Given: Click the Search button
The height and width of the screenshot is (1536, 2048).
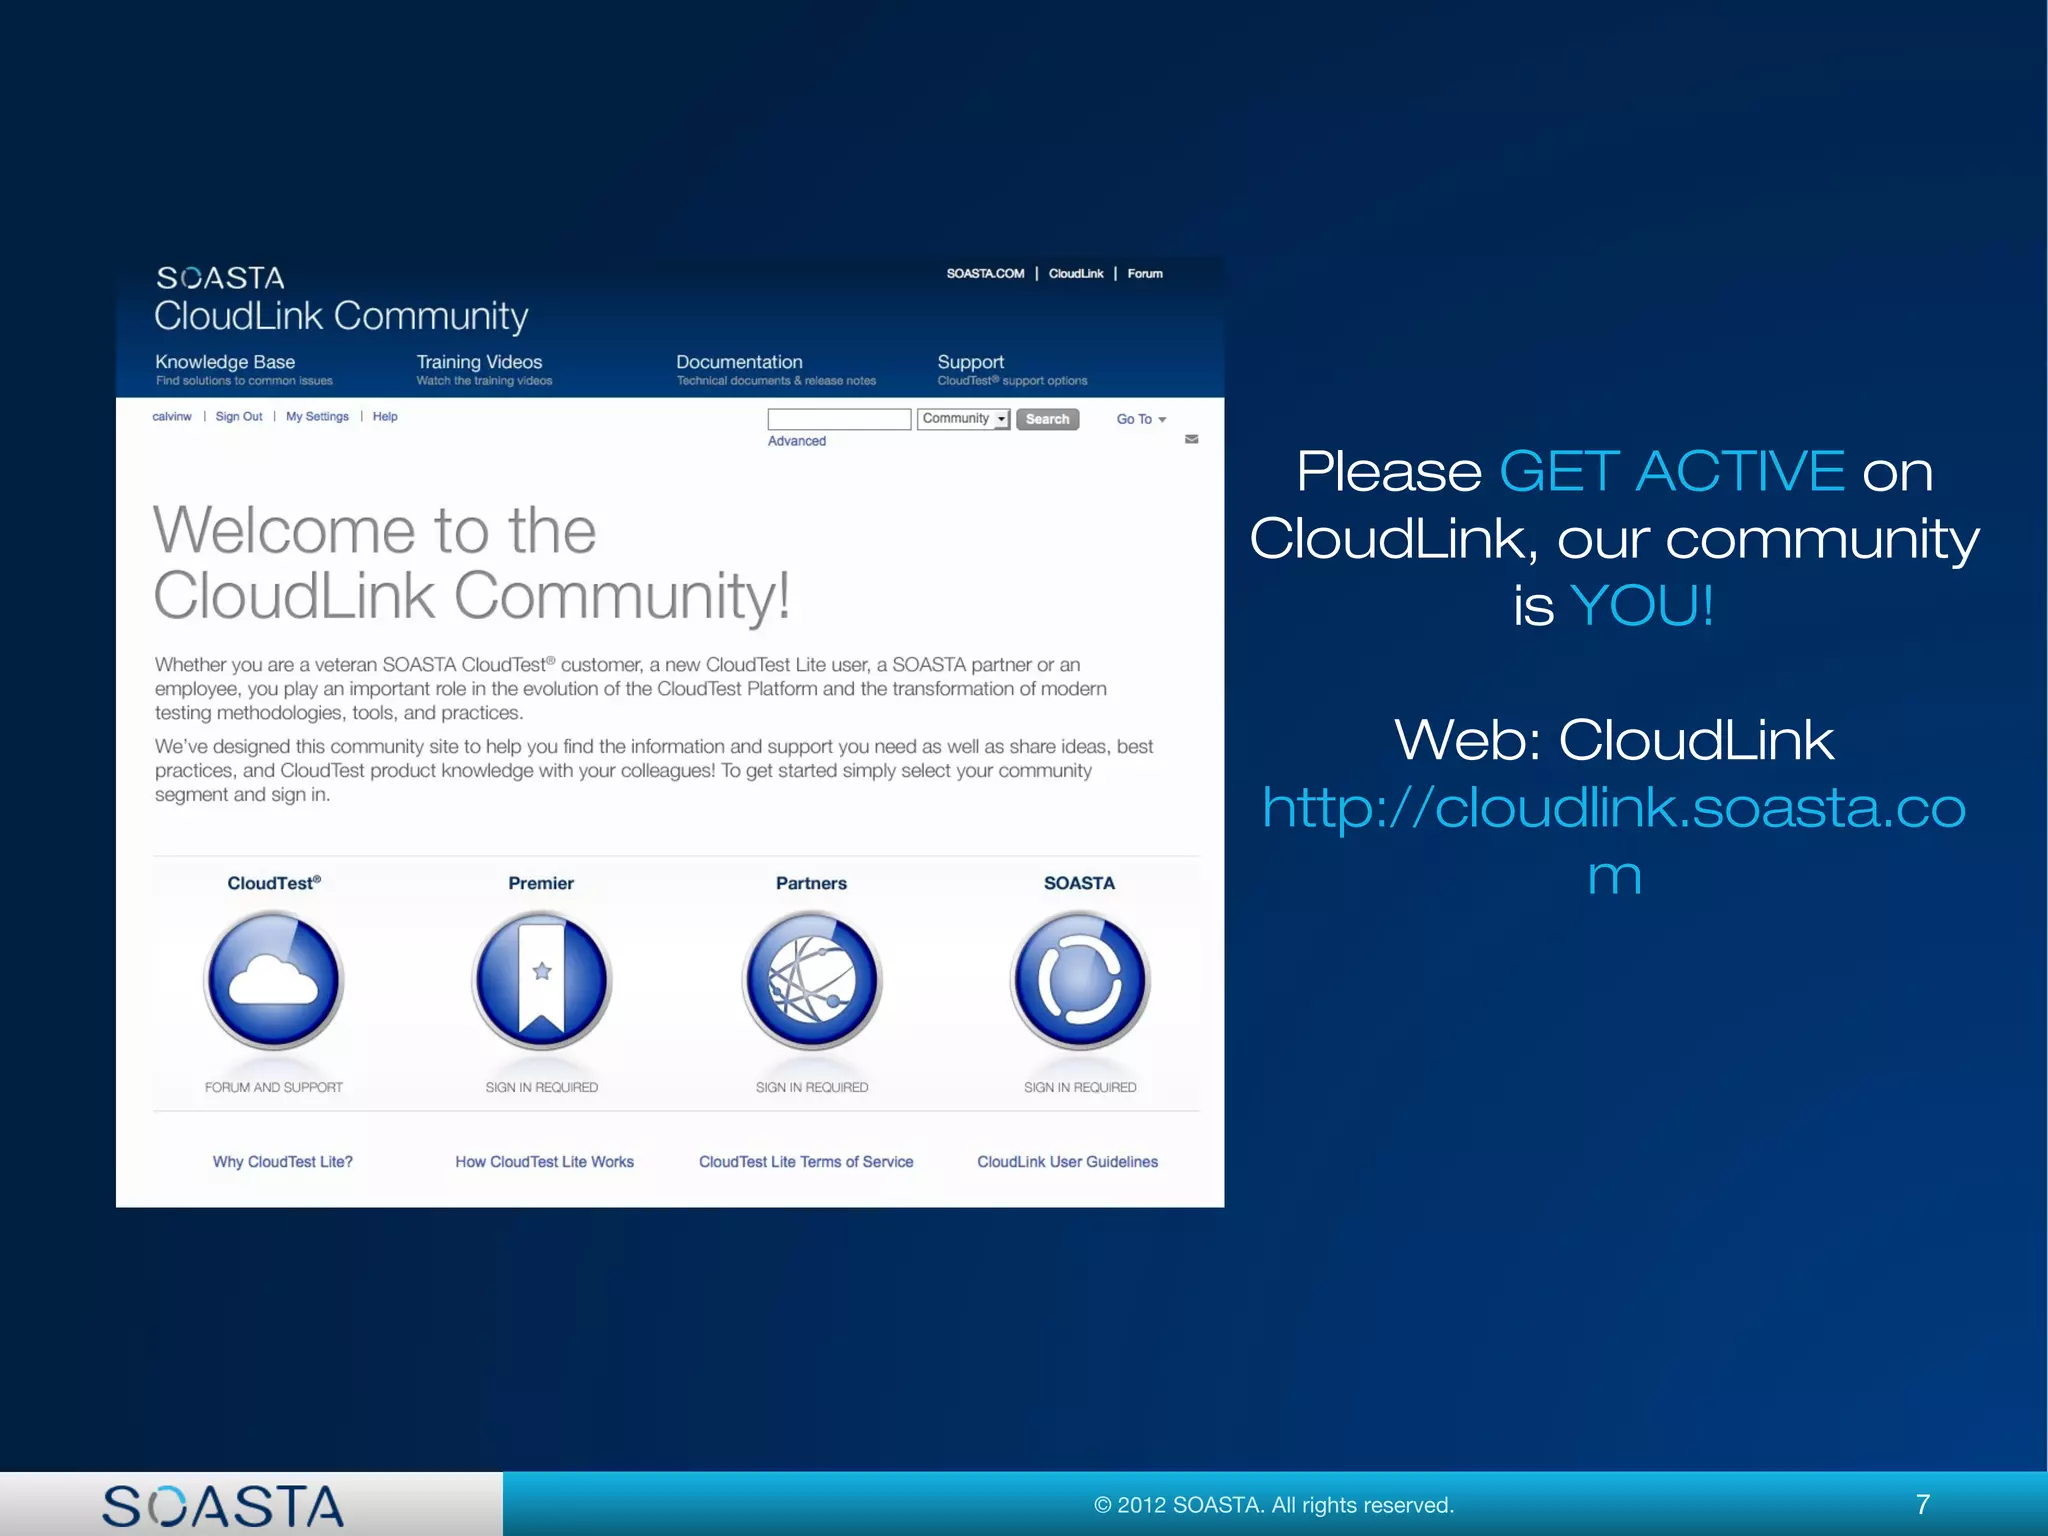Looking at the screenshot, I should 1047,419.
